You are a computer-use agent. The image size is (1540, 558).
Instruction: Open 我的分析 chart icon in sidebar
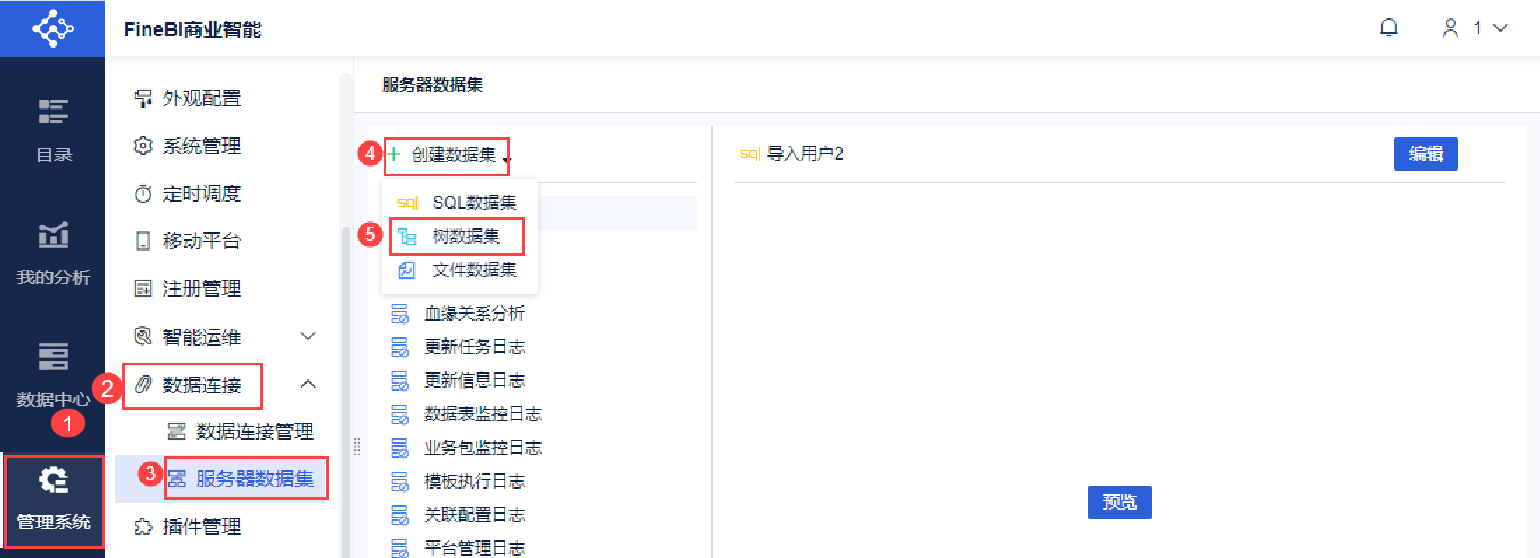tap(53, 234)
